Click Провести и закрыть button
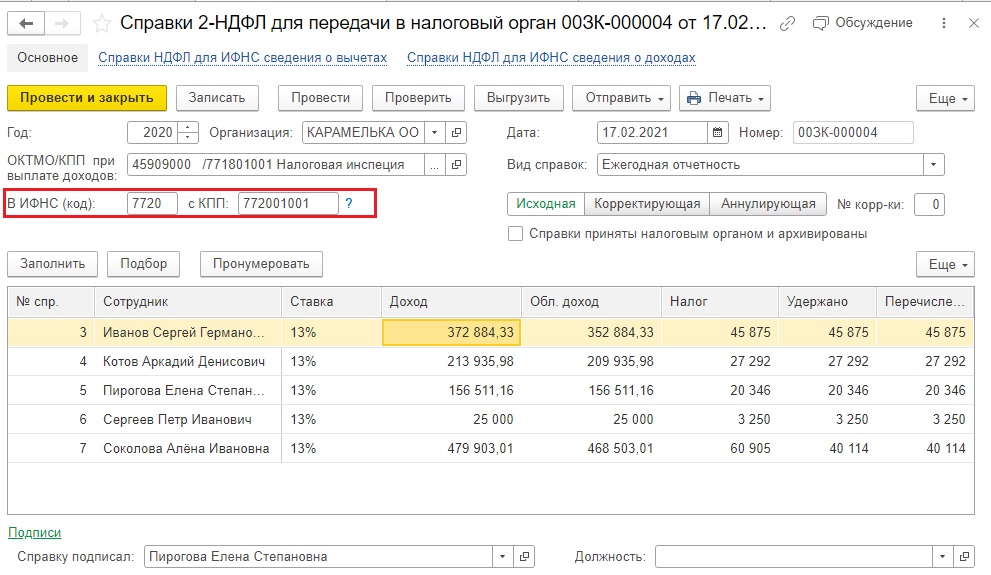The width and height of the screenshot is (991, 575). [87, 98]
